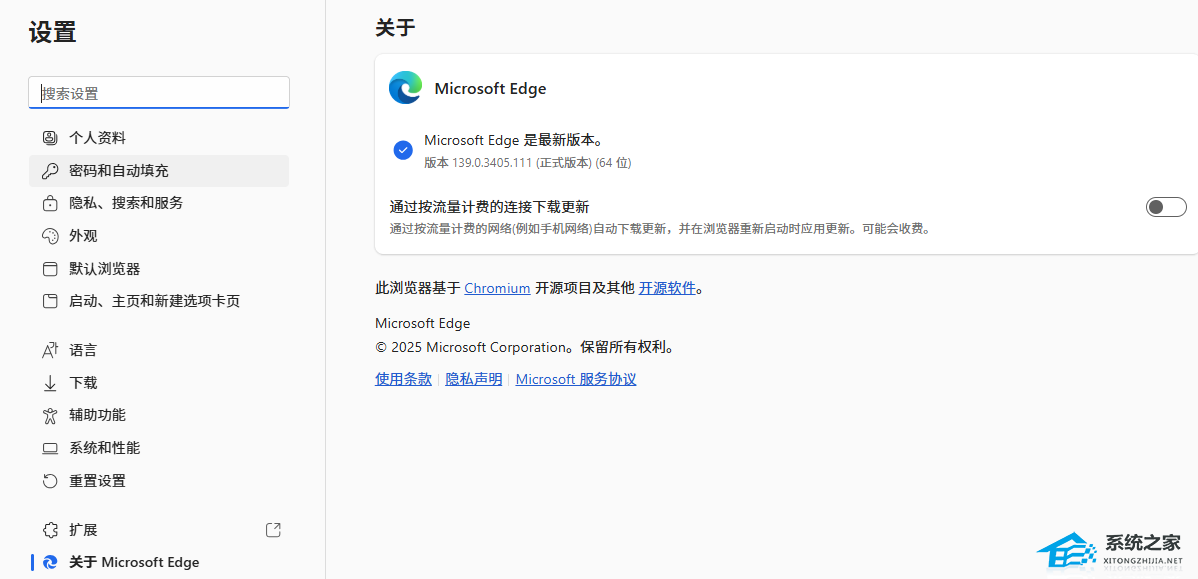This screenshot has width=1198, height=579.
Task: Click the 关于 page heading
Action: (x=395, y=28)
